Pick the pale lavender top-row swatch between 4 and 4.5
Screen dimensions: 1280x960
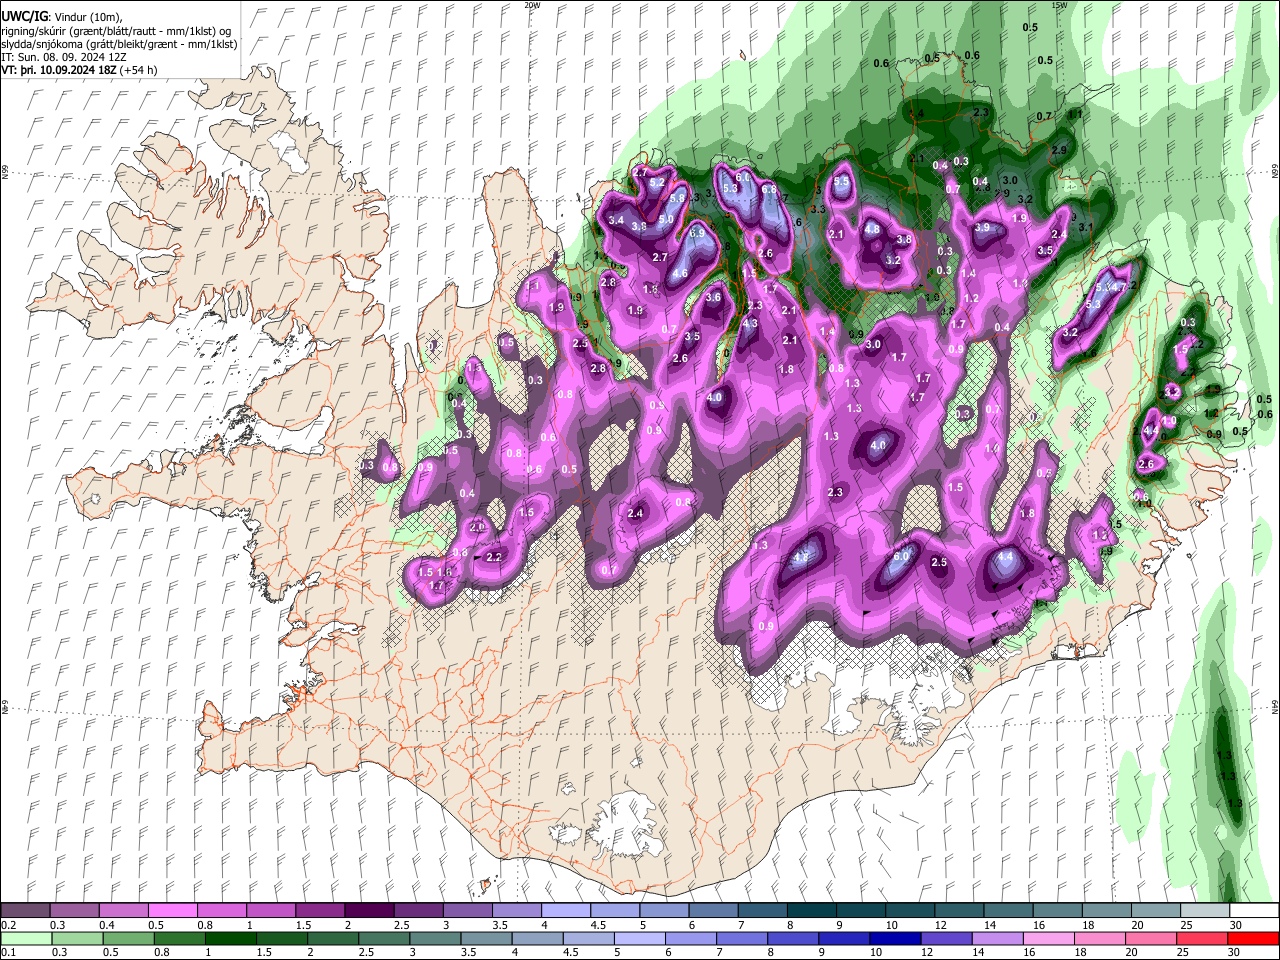click(x=565, y=911)
